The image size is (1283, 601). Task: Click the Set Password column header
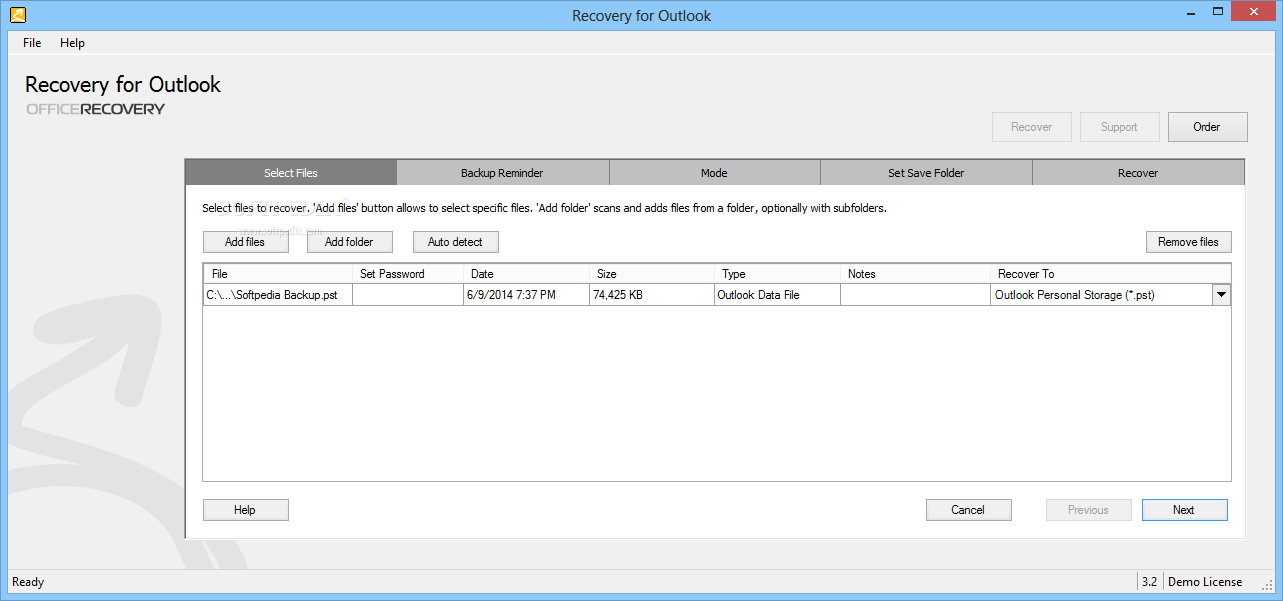(x=408, y=274)
